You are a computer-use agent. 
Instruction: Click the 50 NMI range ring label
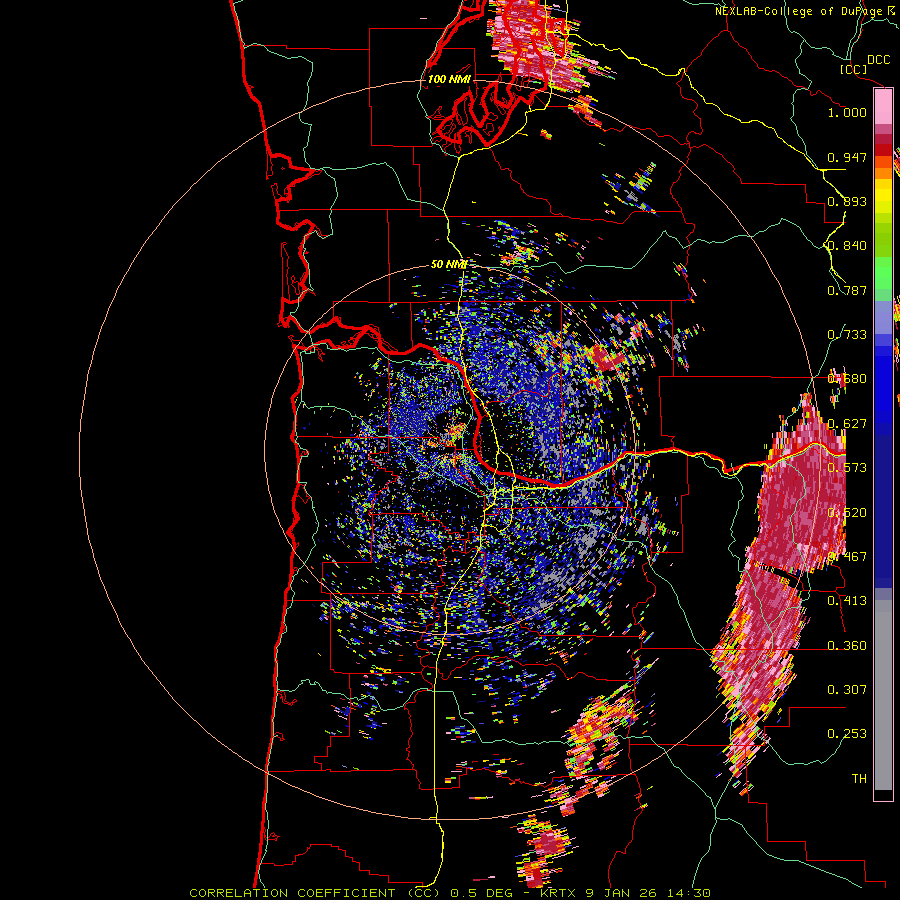pyautogui.click(x=448, y=265)
